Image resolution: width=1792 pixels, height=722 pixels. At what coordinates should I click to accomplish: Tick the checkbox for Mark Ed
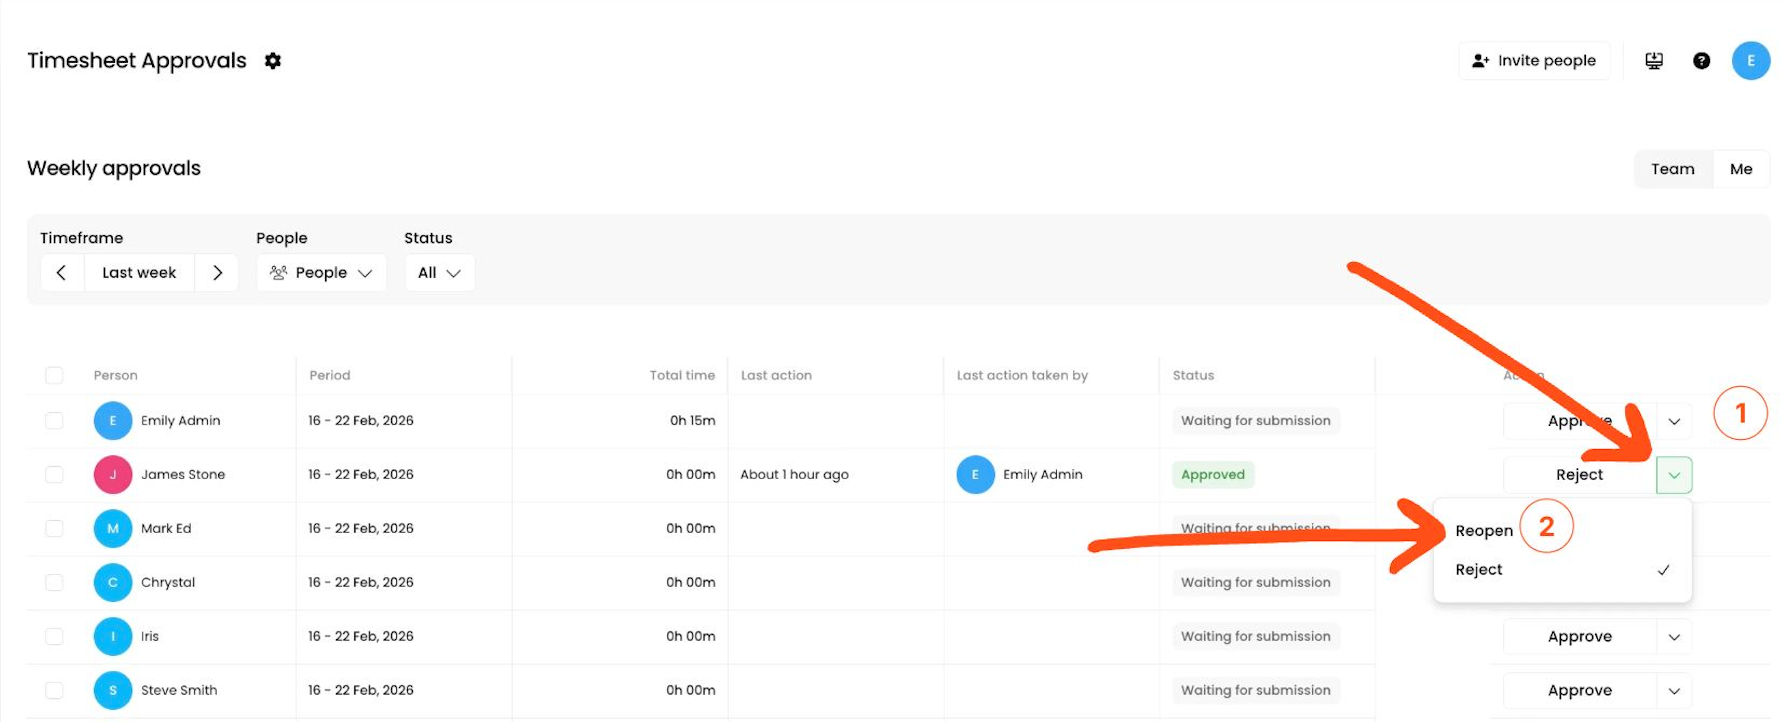coord(54,529)
